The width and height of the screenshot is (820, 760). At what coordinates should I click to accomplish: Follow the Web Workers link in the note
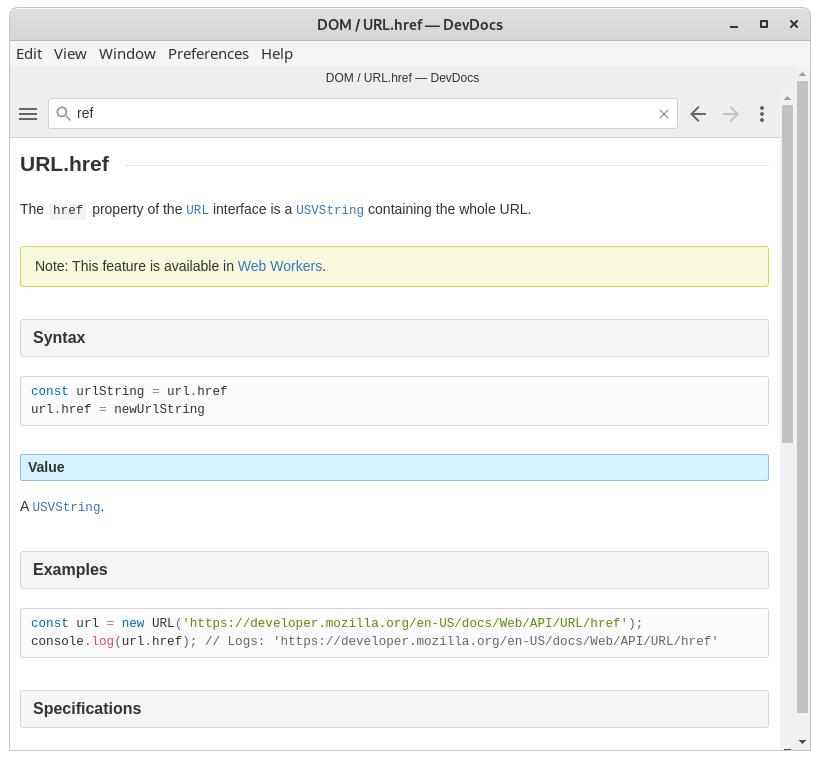click(280, 266)
